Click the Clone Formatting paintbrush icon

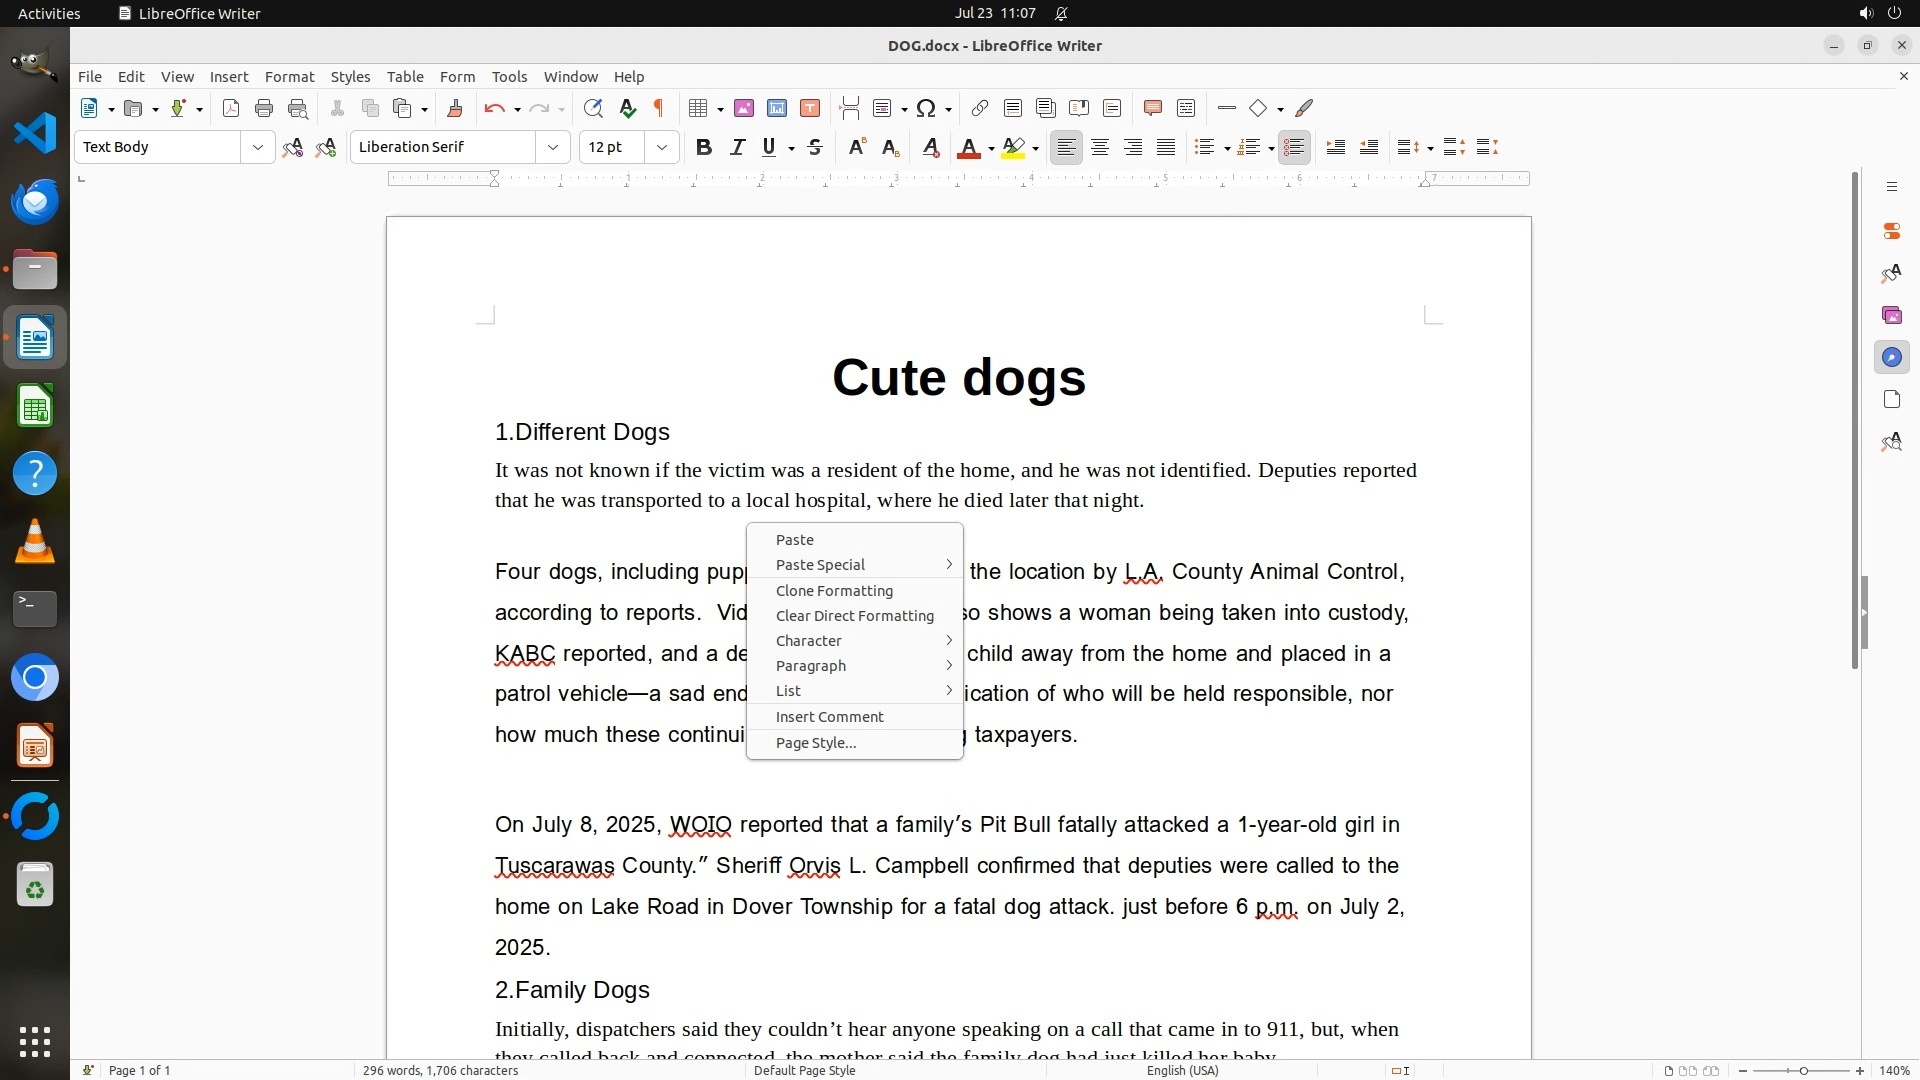[x=455, y=108]
